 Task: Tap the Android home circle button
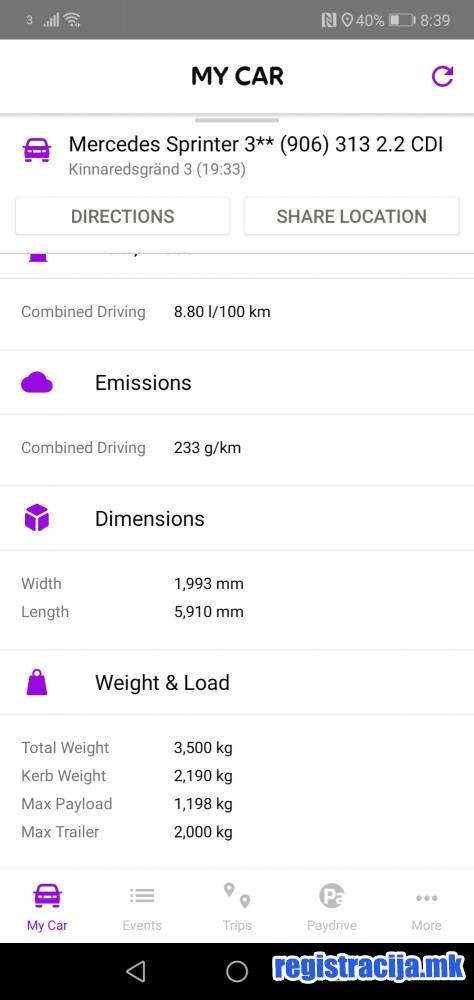[x=237, y=971]
